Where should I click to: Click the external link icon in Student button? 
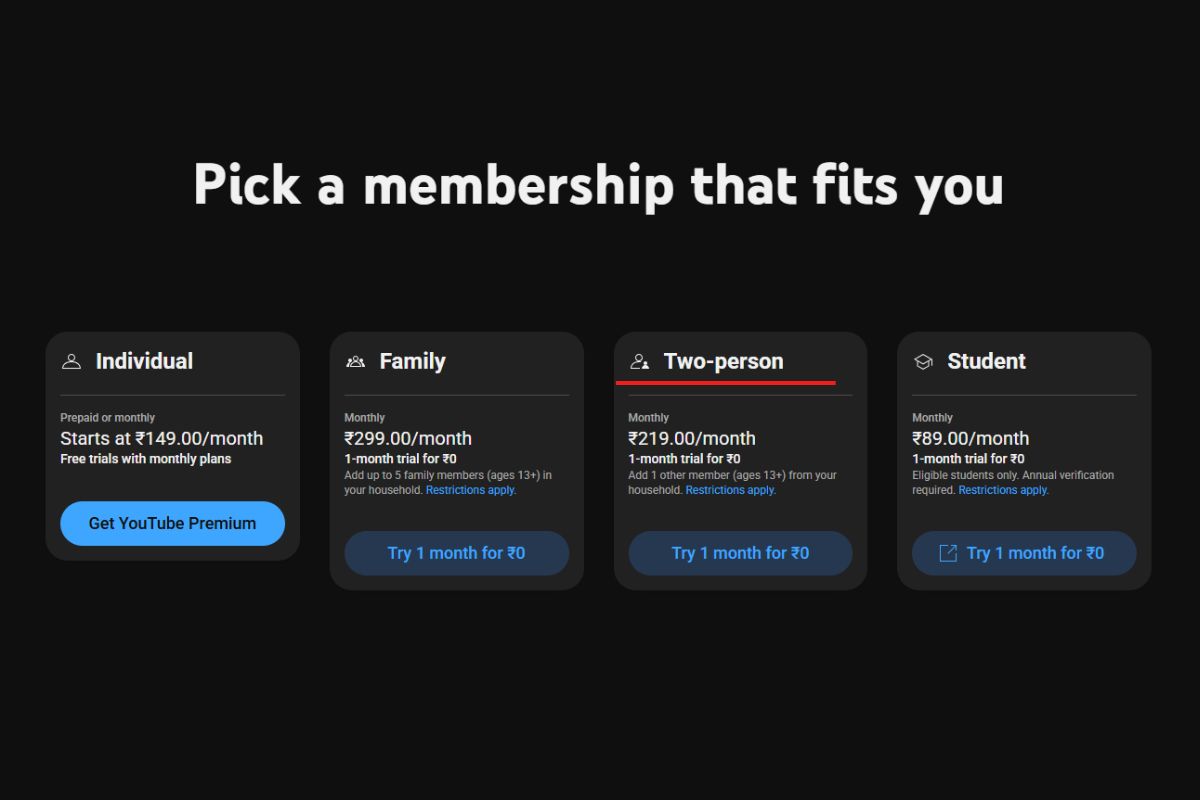[948, 553]
